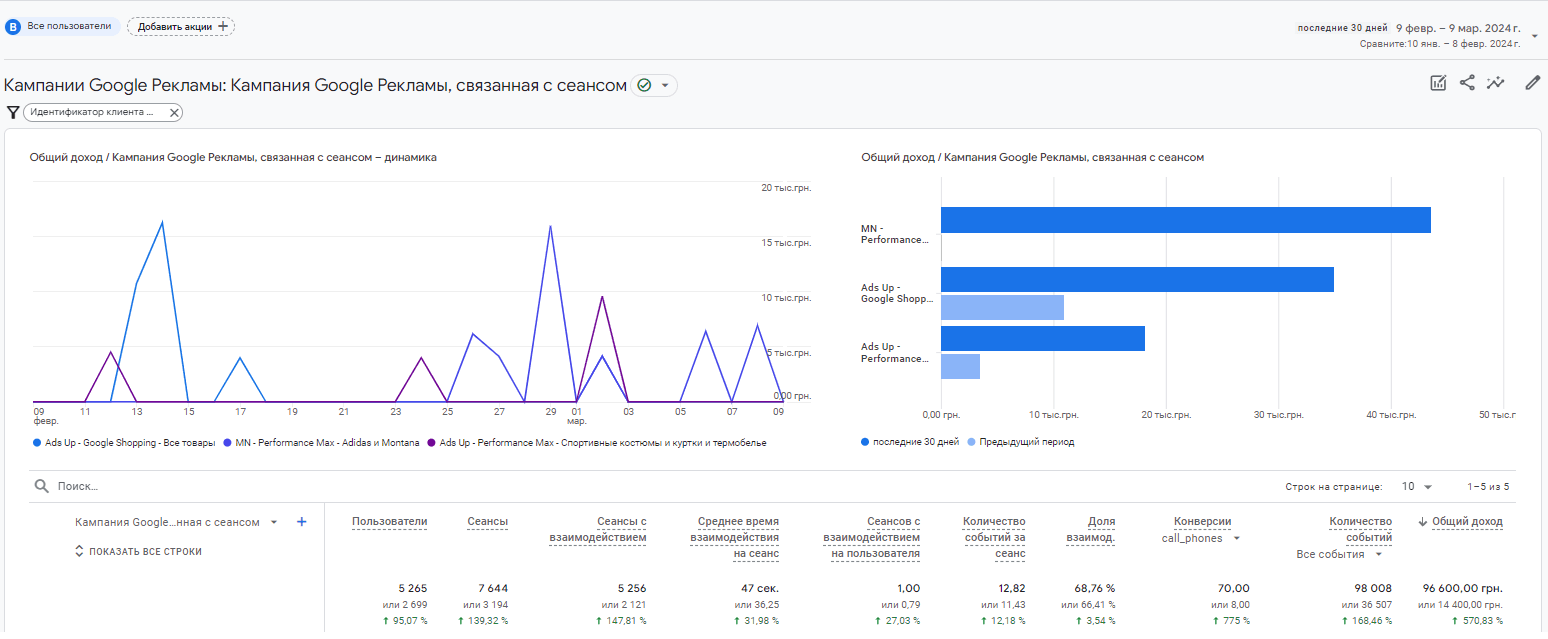The height and width of the screenshot is (639, 1548).
Task: Click the Конверсии column header
Action: click(x=1202, y=521)
